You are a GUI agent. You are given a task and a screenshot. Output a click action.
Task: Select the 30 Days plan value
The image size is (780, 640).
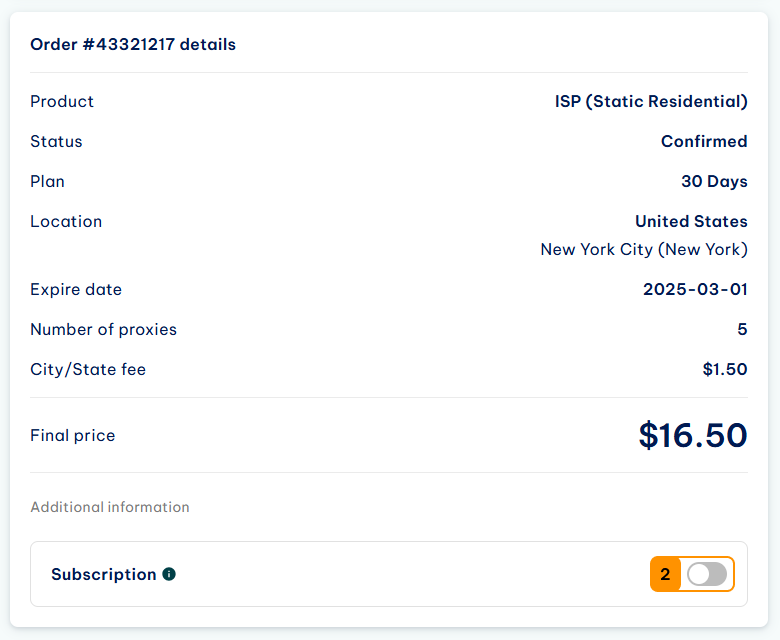tap(714, 182)
